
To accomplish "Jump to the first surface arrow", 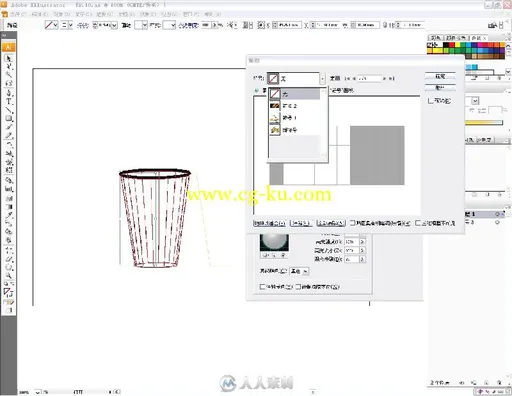I will coord(347,79).
